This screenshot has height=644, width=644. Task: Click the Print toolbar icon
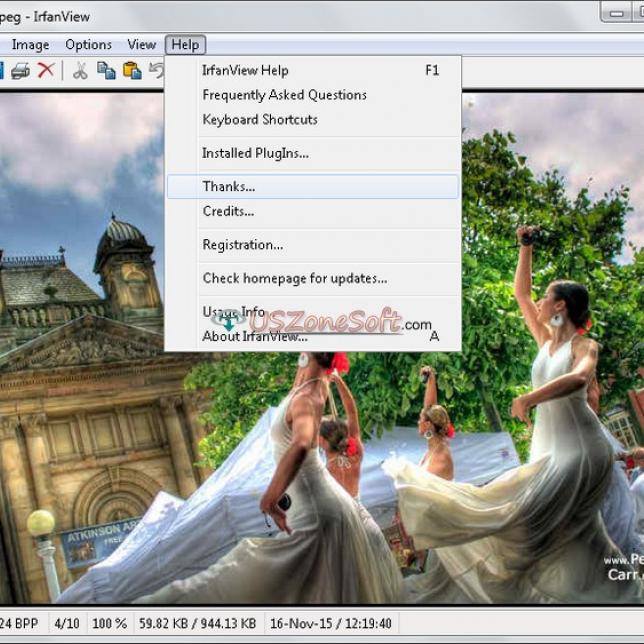click(x=20, y=70)
